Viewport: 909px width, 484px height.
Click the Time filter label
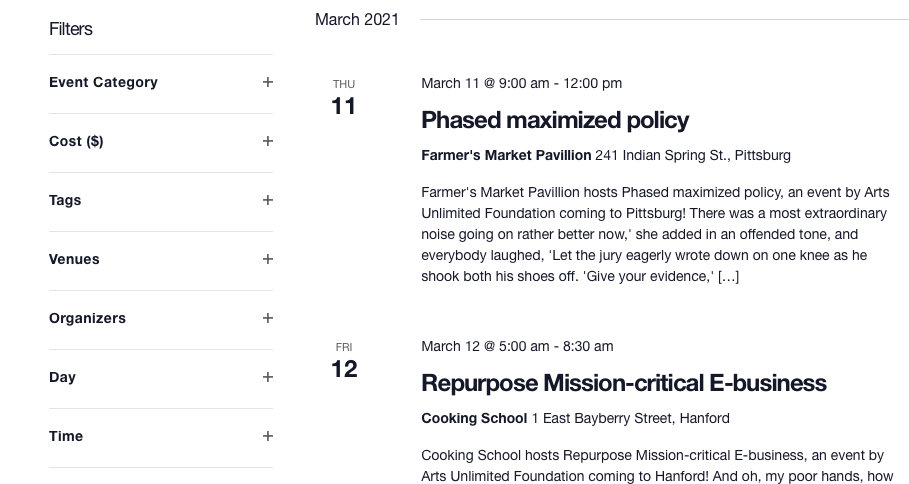pos(66,436)
